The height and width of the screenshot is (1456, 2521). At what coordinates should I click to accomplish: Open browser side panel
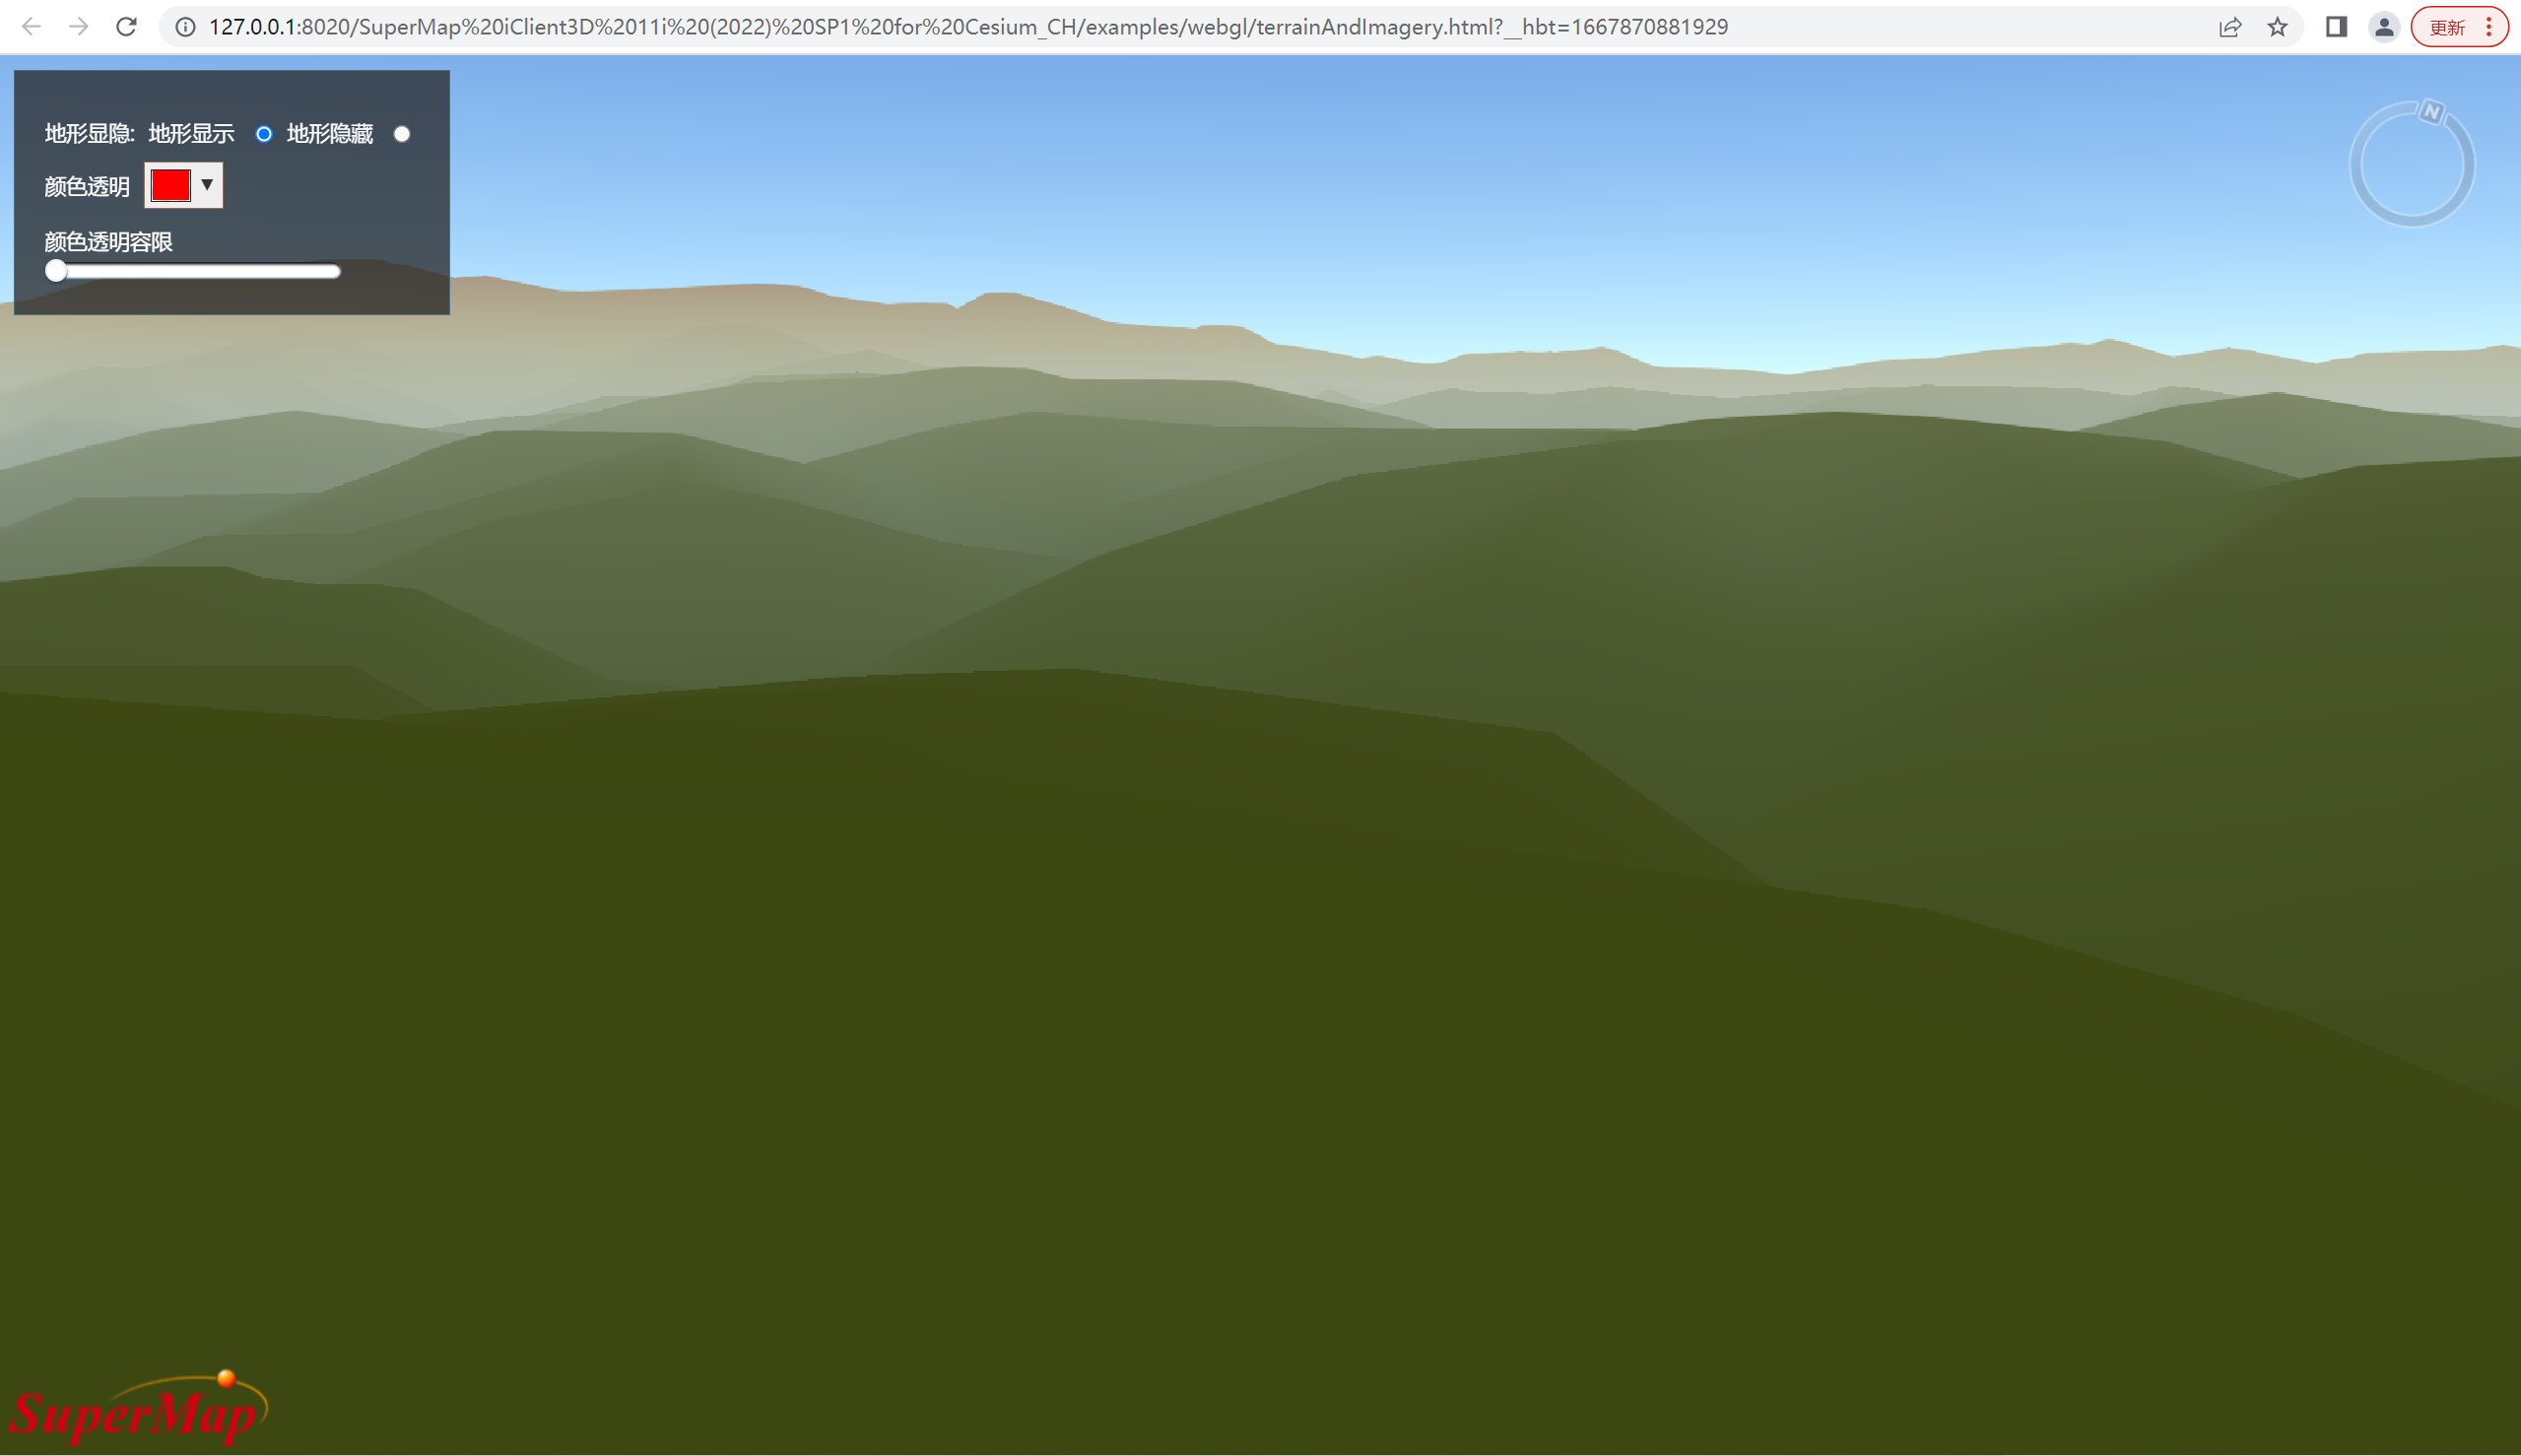coord(2336,27)
